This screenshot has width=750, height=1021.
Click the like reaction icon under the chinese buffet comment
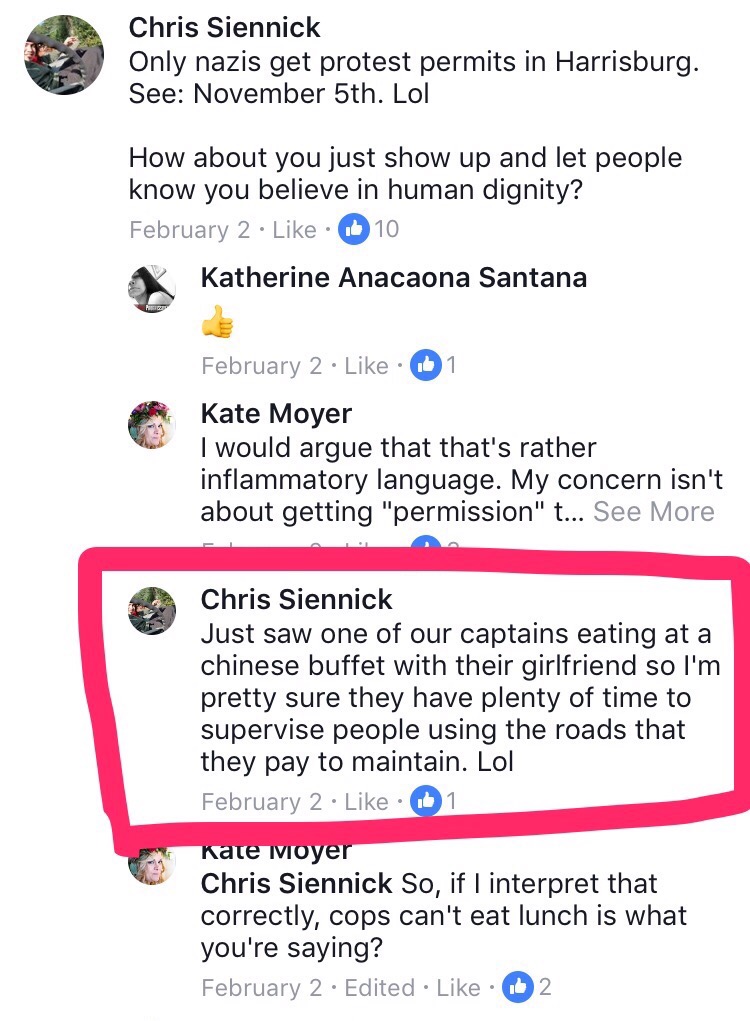tap(426, 801)
